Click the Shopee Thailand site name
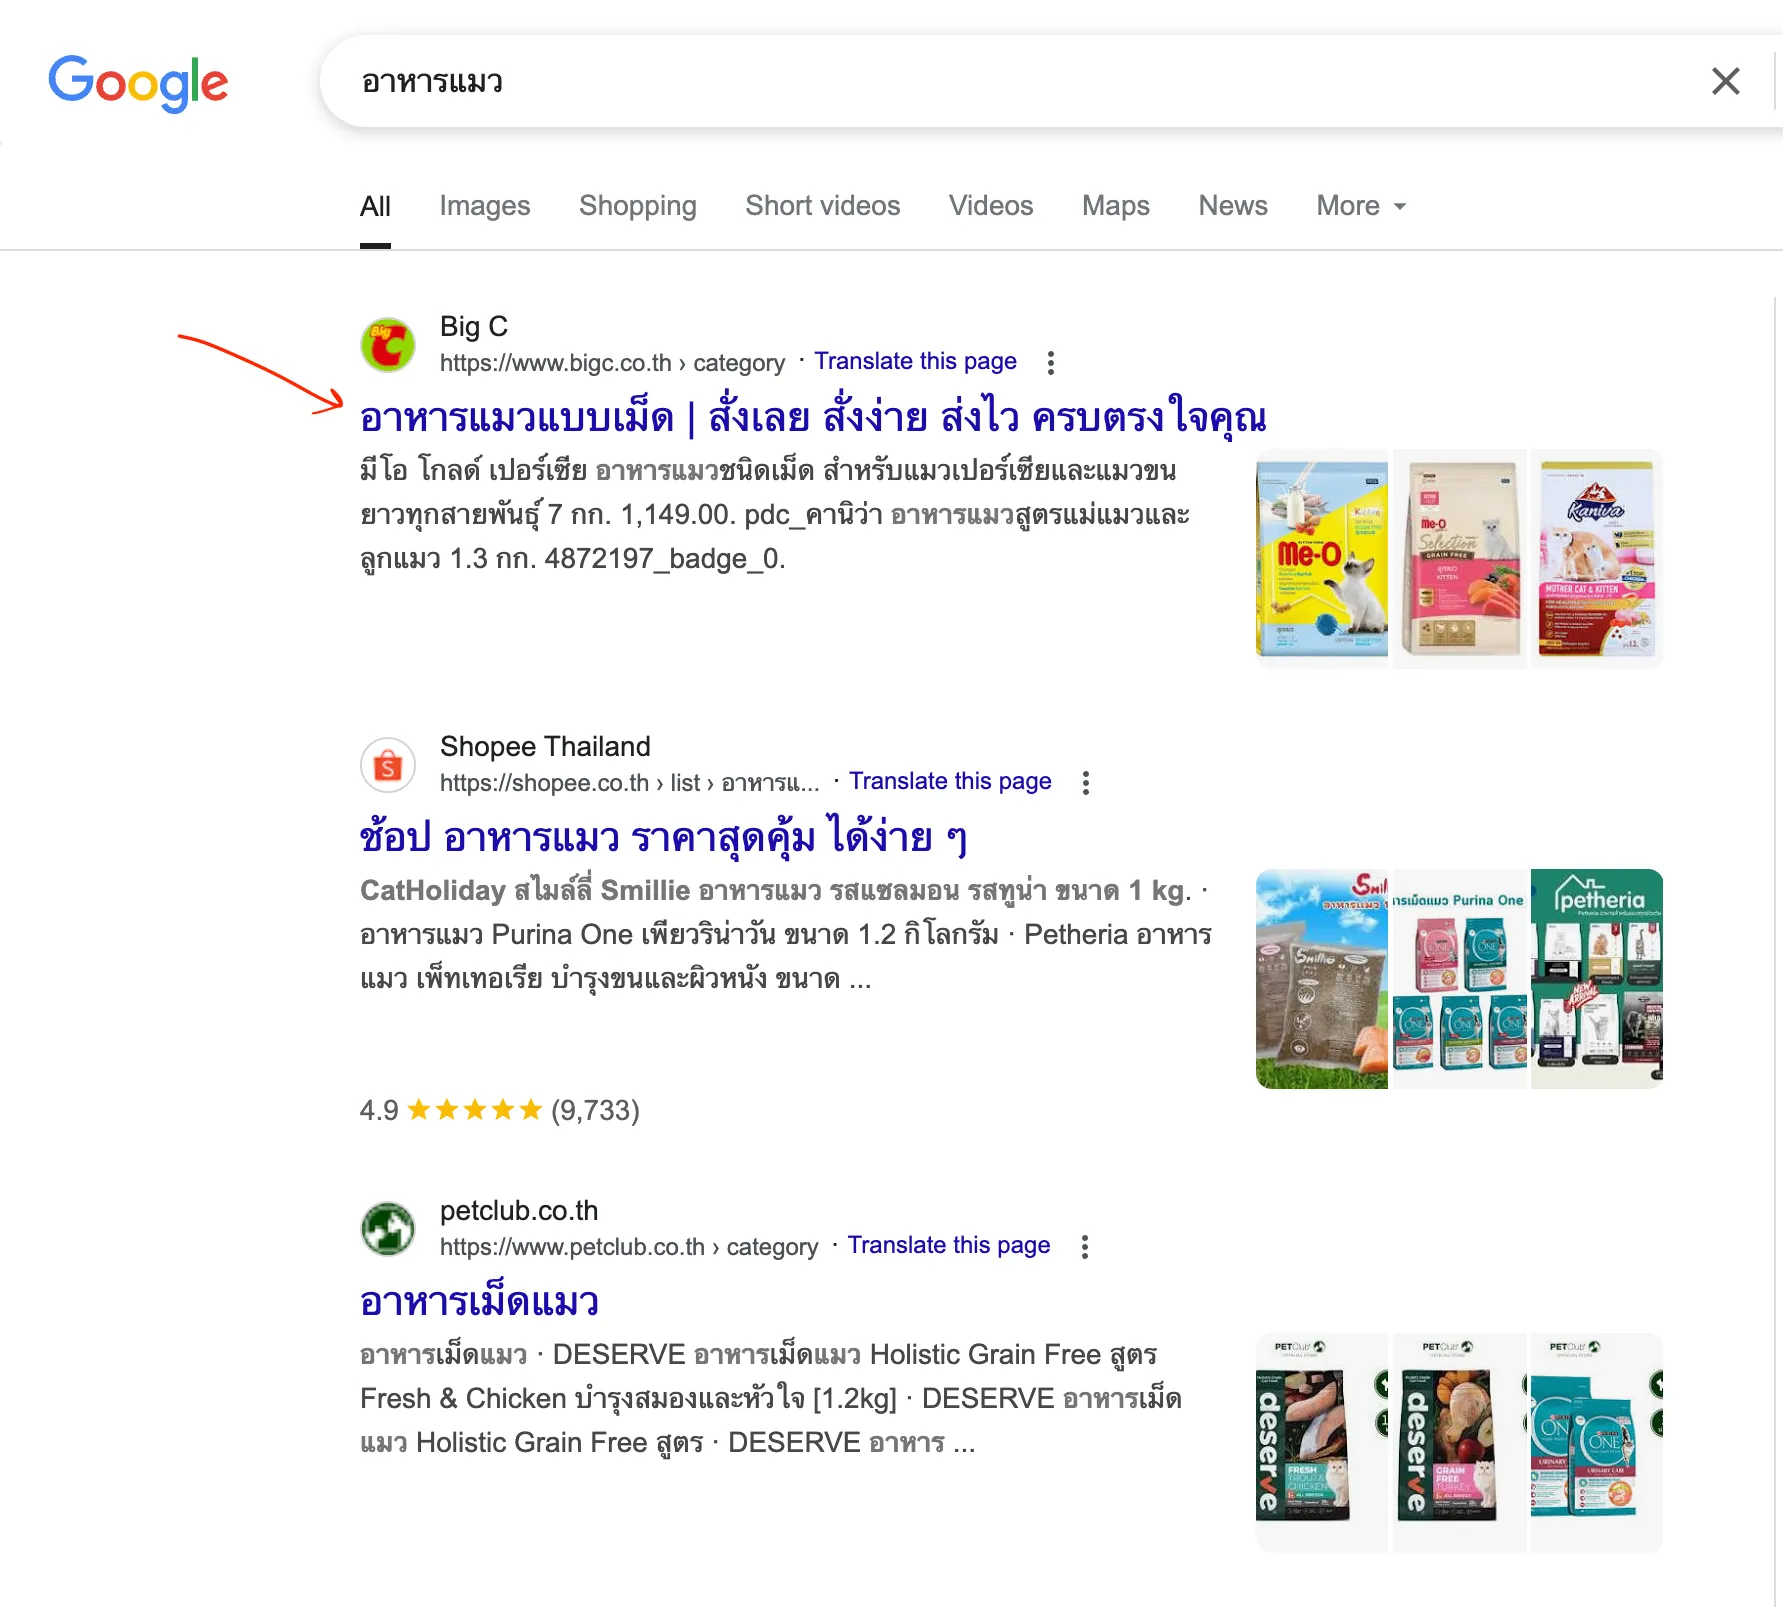The height and width of the screenshot is (1607, 1783). 545,746
